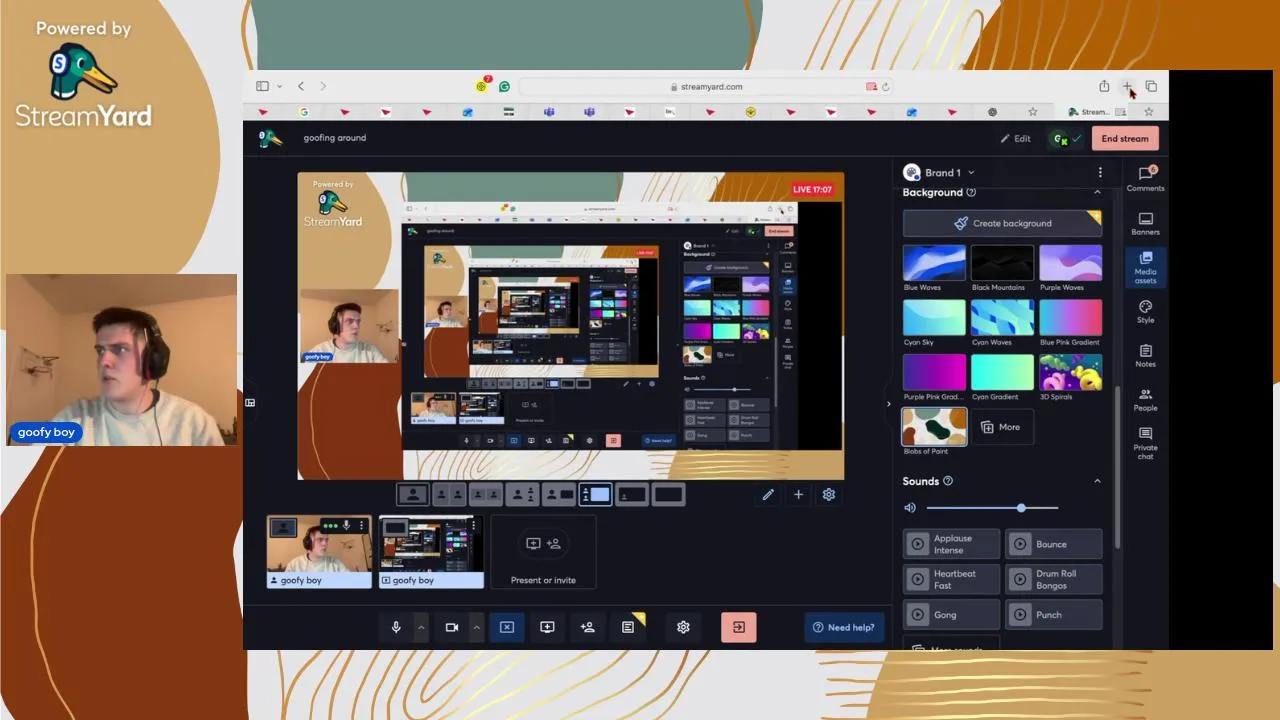
Task: Collapse the Sounds section
Action: 1097,481
